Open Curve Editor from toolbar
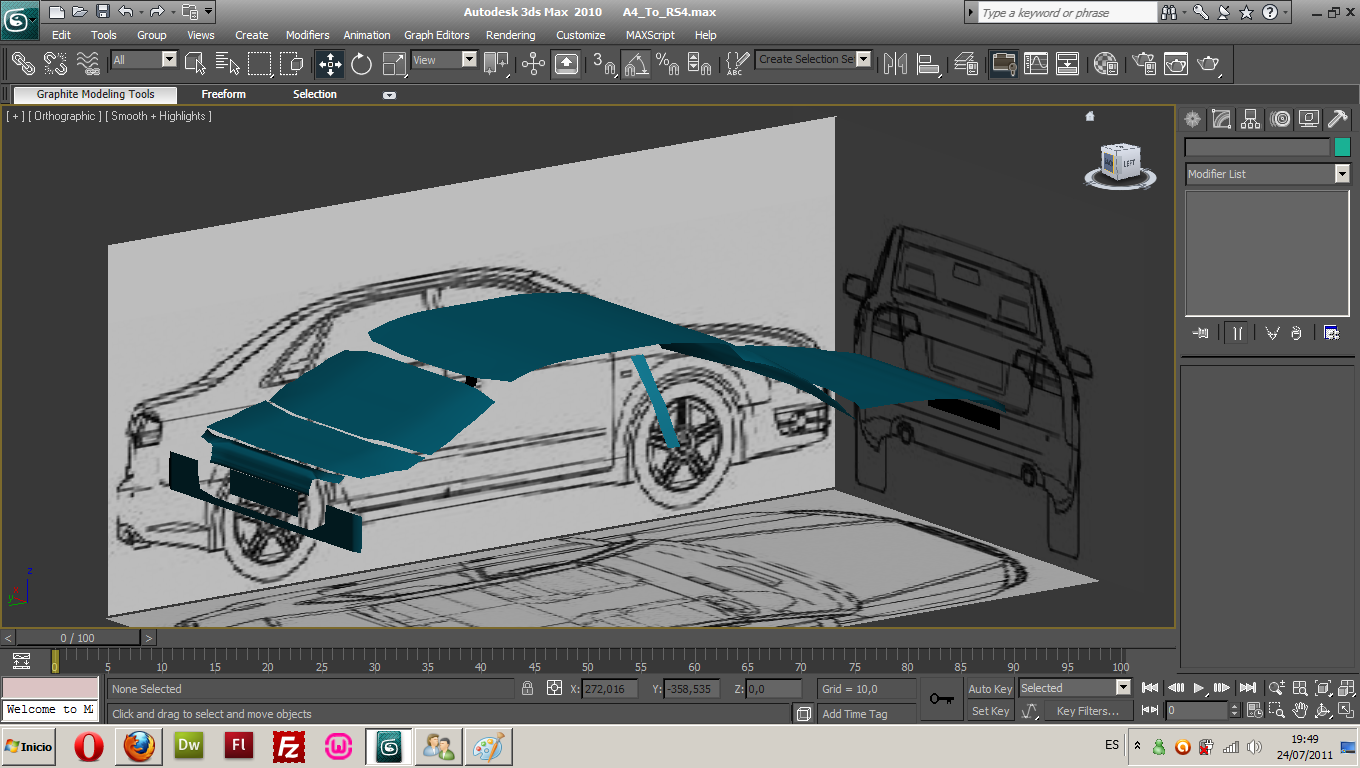The width and height of the screenshot is (1360, 768). [x=1036, y=65]
